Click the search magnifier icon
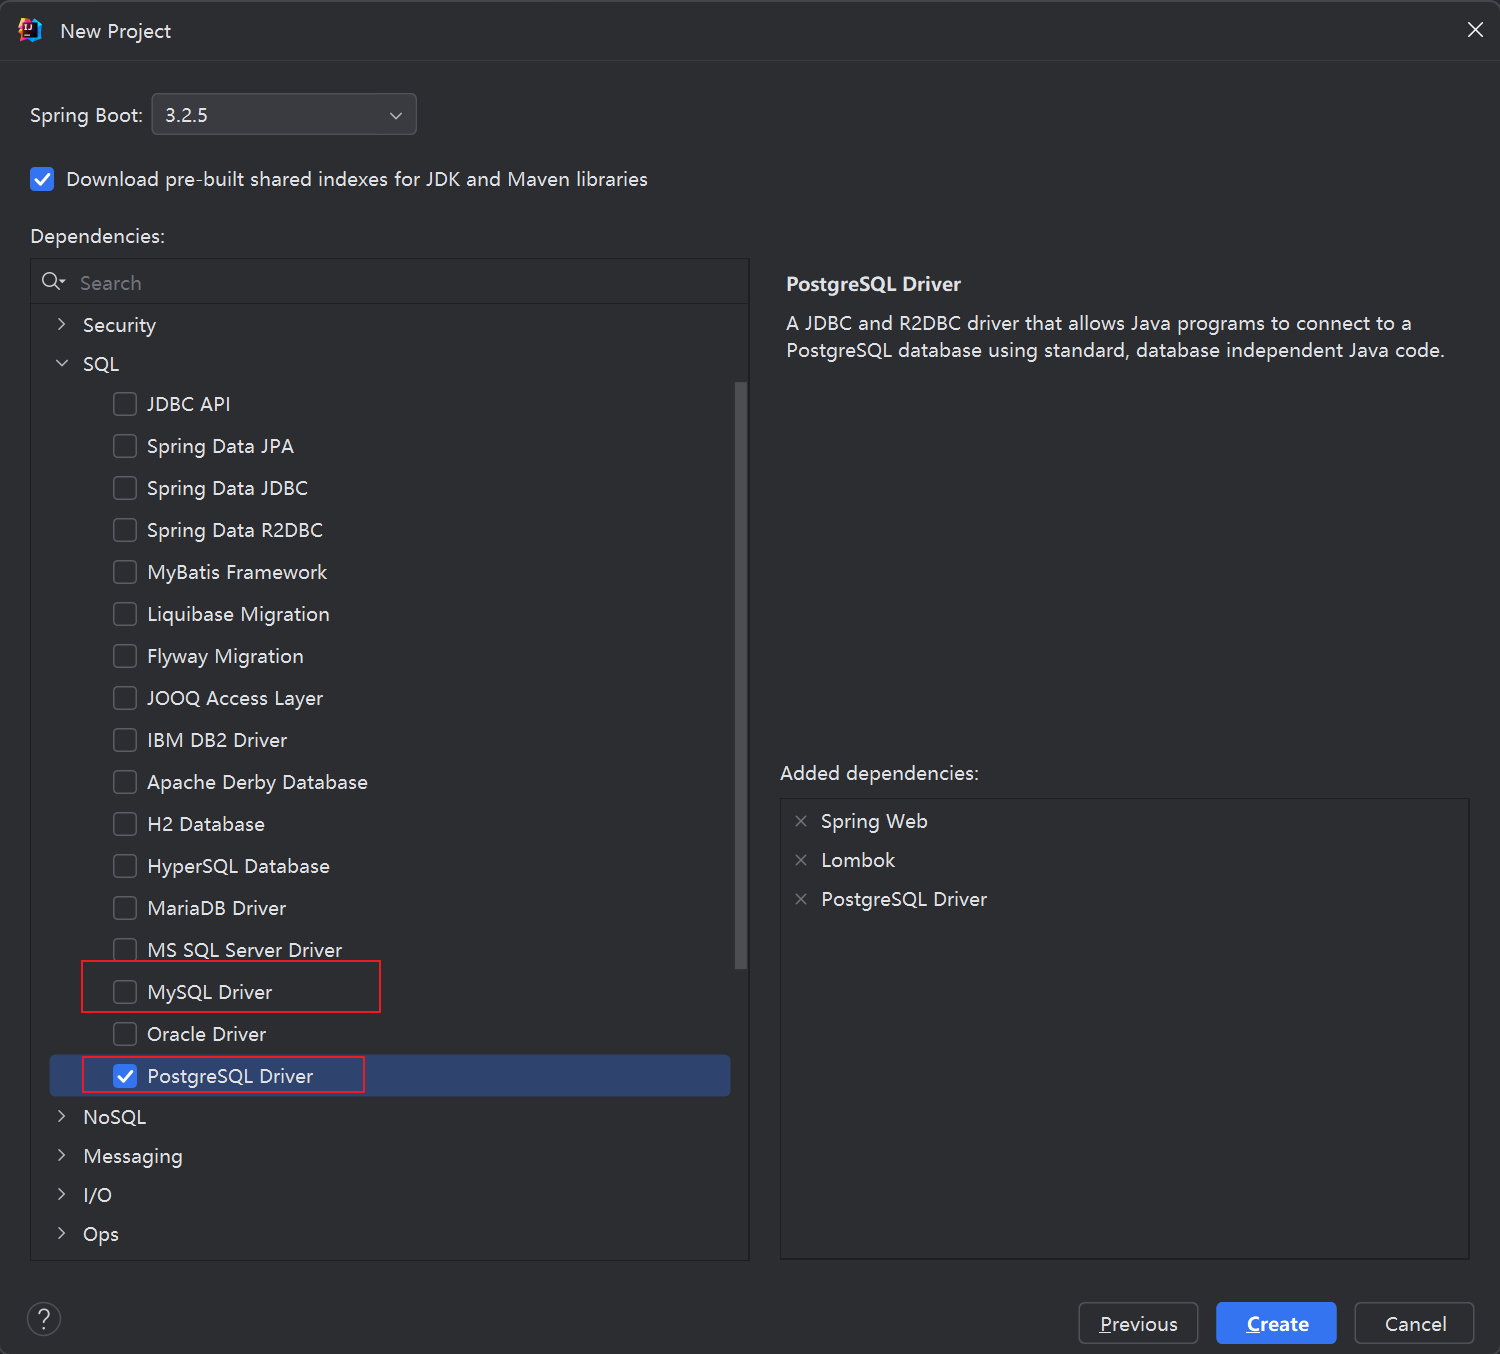Viewport: 1500px width, 1354px height. click(x=53, y=282)
